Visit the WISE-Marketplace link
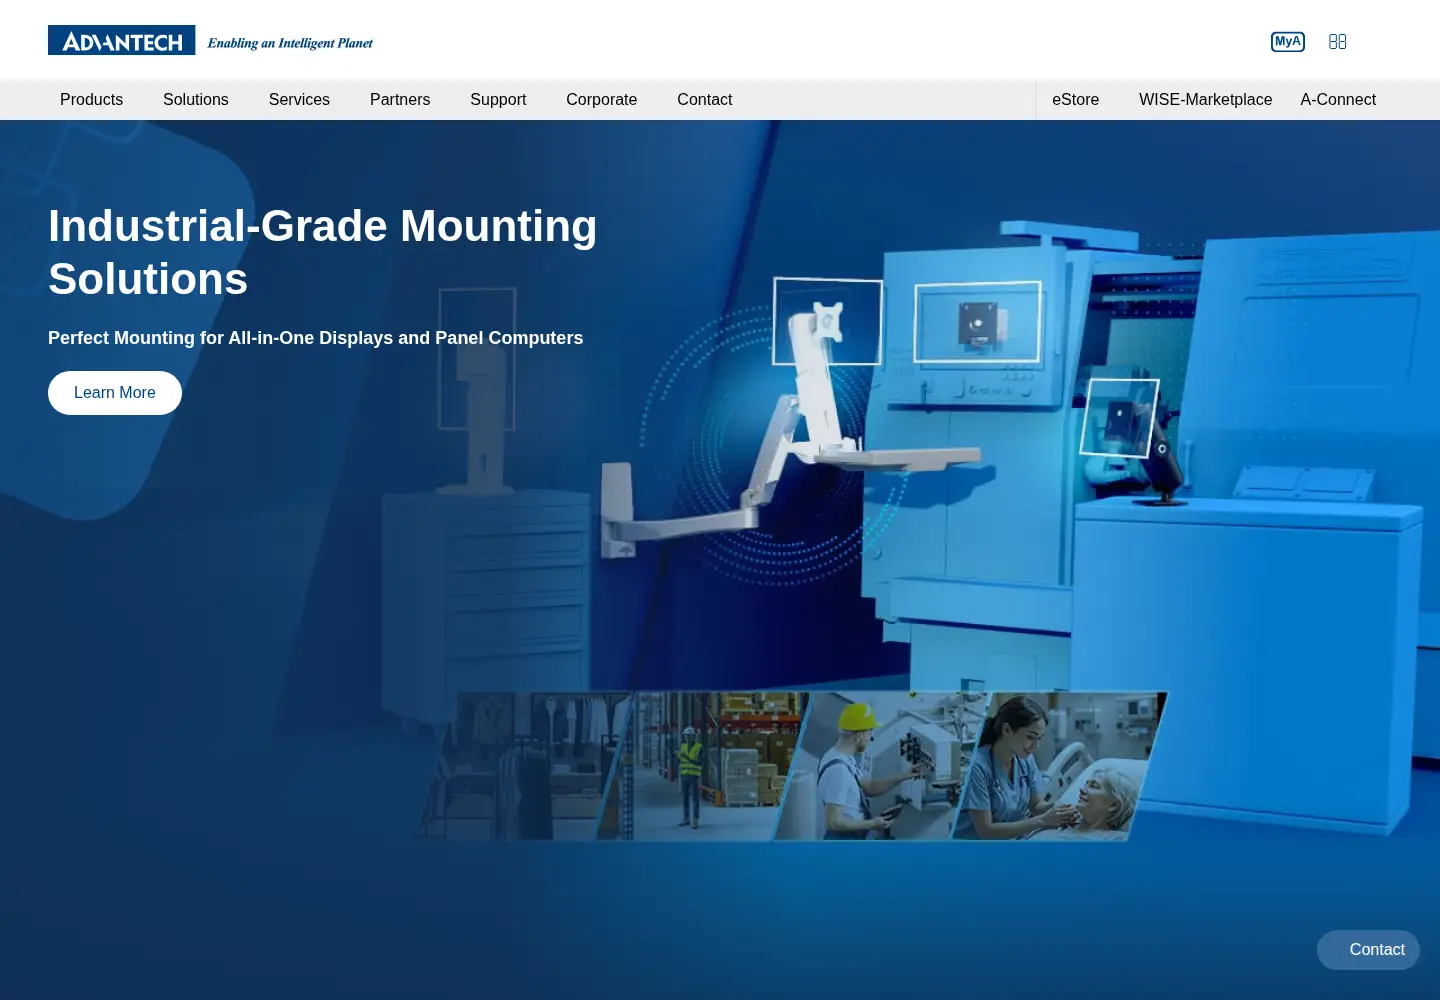The width and height of the screenshot is (1440, 1000). click(x=1205, y=100)
